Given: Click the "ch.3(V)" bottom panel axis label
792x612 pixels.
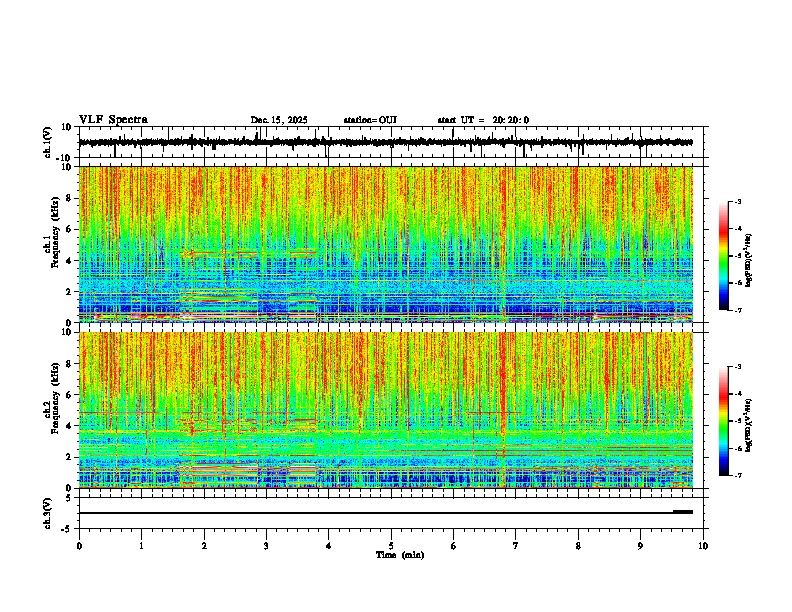Looking at the screenshot, I should click(x=48, y=514).
